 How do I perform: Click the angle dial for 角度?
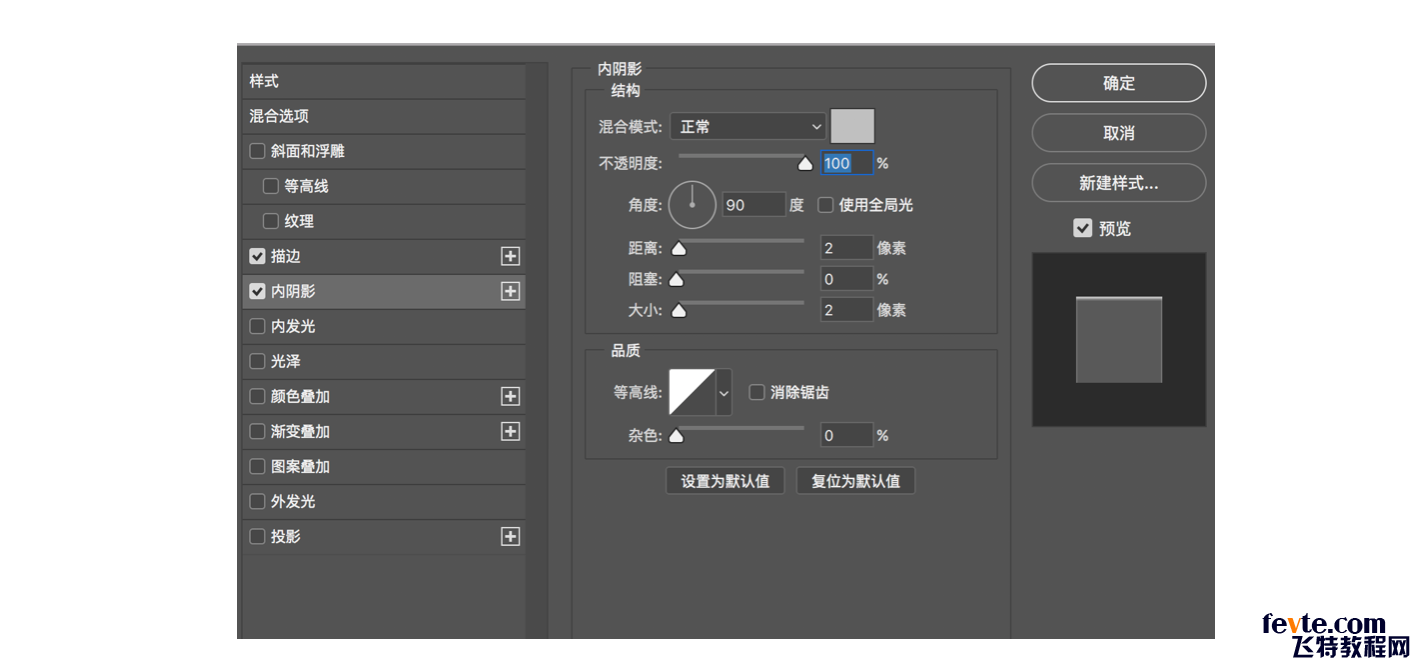(691, 205)
